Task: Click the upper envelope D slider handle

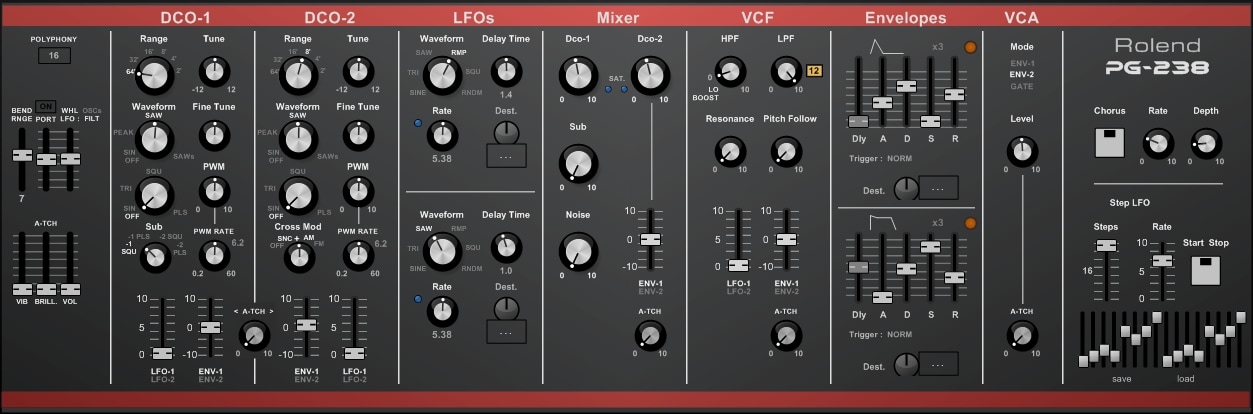Action: pyautogui.click(x=906, y=86)
